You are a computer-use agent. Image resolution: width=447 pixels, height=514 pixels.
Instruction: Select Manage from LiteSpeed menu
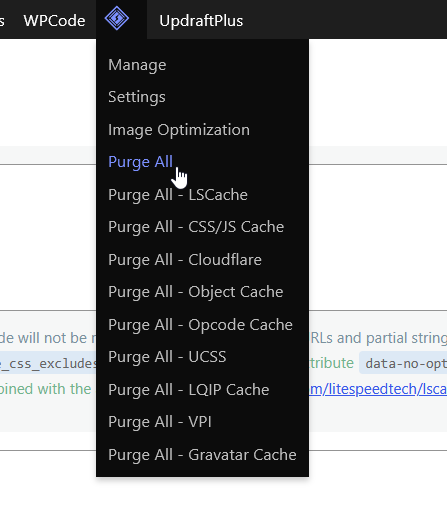point(137,65)
